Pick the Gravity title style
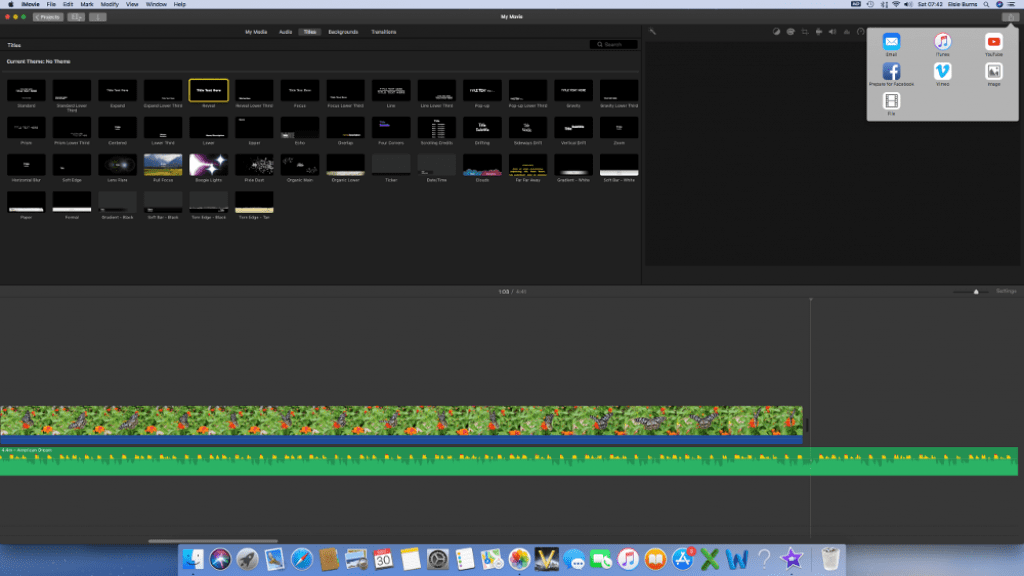1024x576 pixels. click(x=573, y=90)
